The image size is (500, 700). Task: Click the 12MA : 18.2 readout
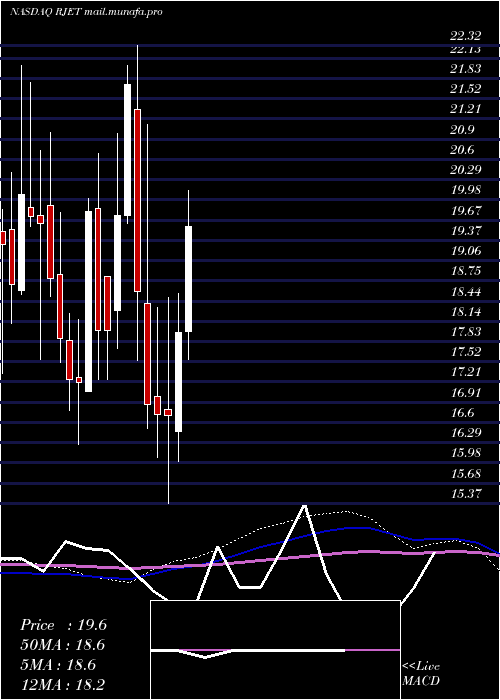point(63,684)
